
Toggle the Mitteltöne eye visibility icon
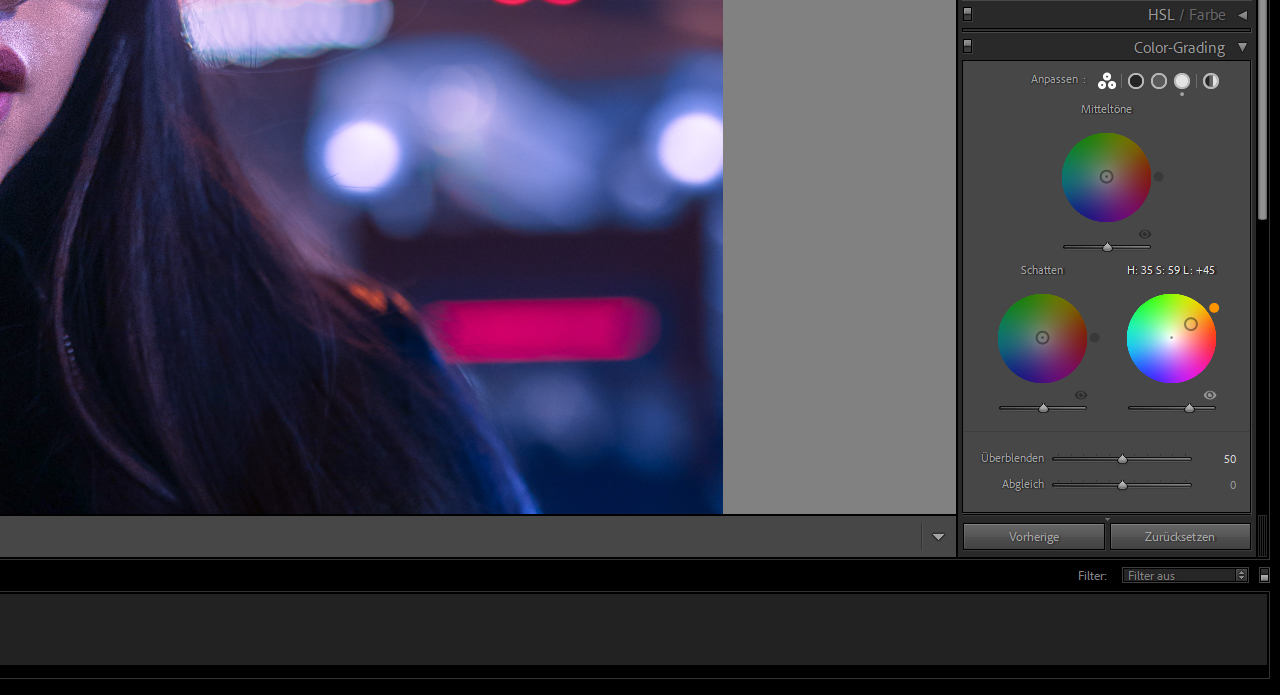coord(1145,234)
